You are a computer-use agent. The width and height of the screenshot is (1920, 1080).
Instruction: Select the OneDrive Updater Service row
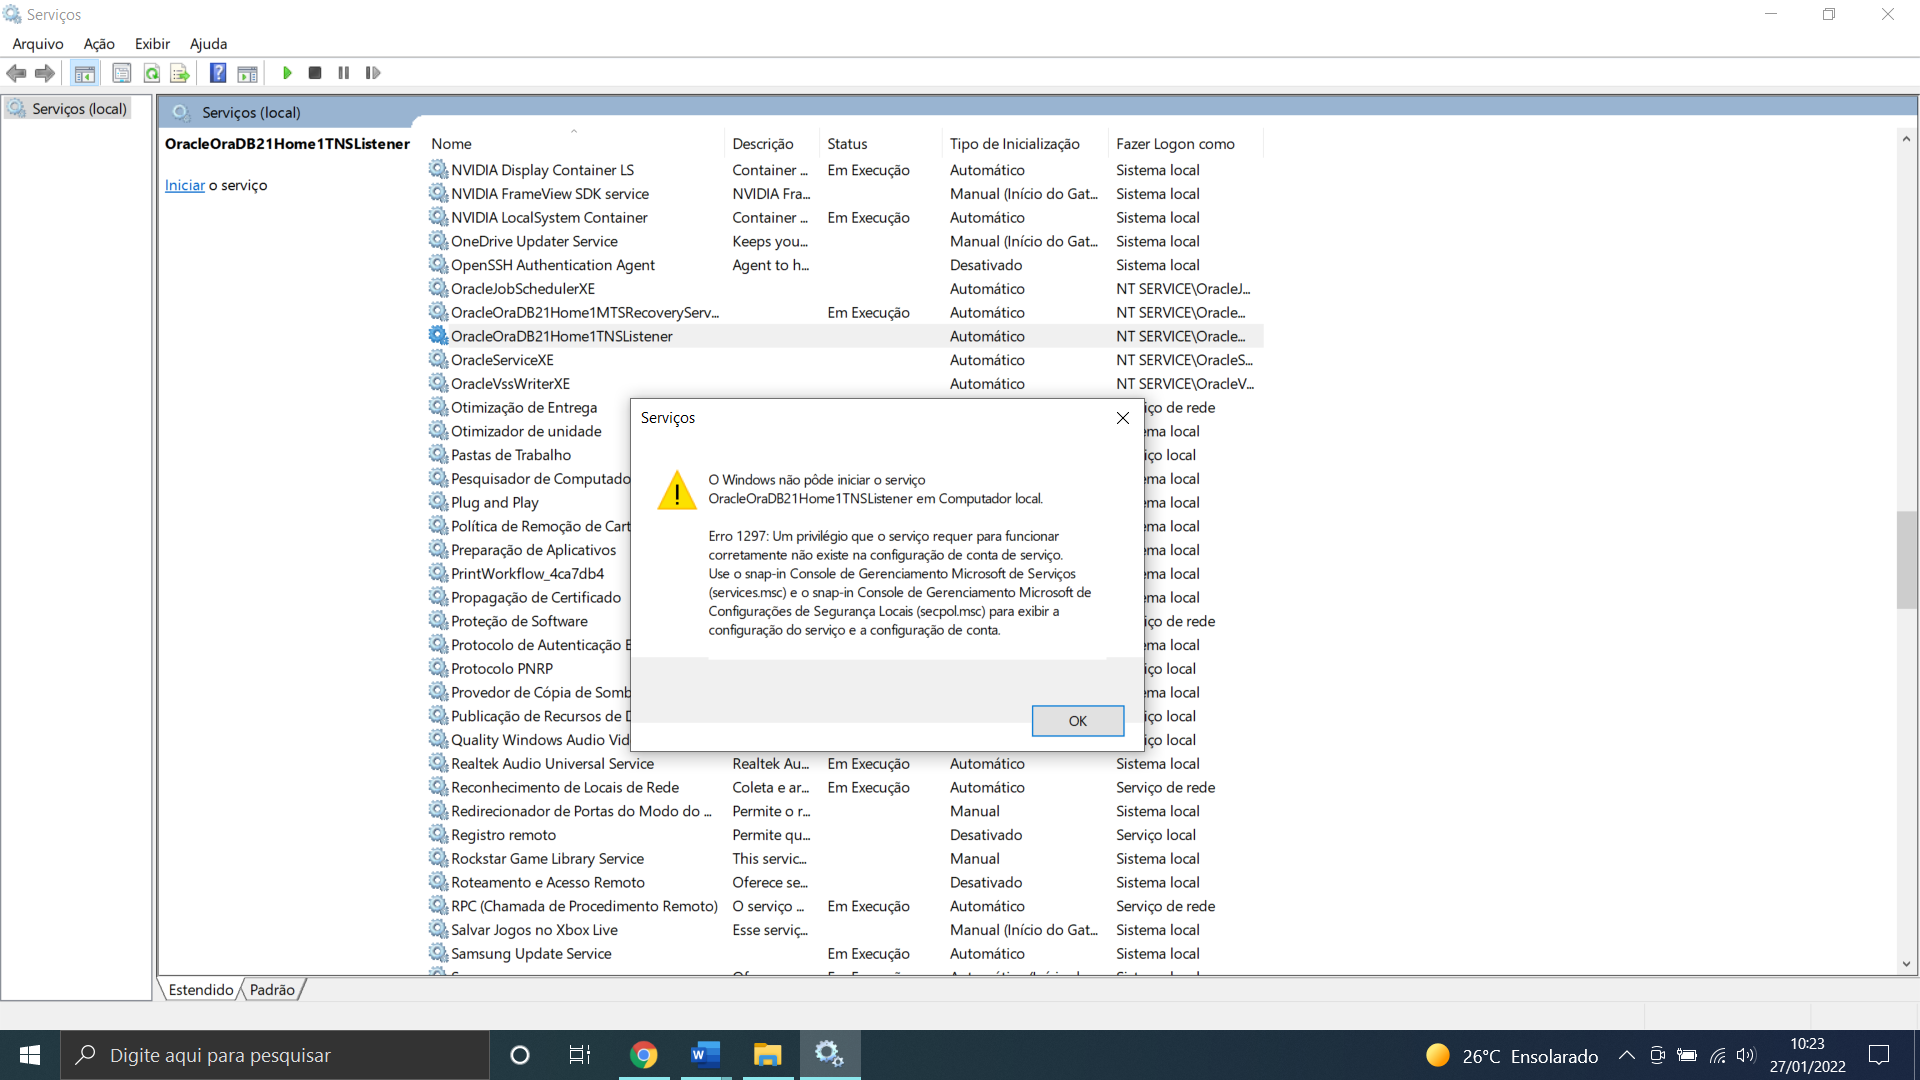click(845, 241)
